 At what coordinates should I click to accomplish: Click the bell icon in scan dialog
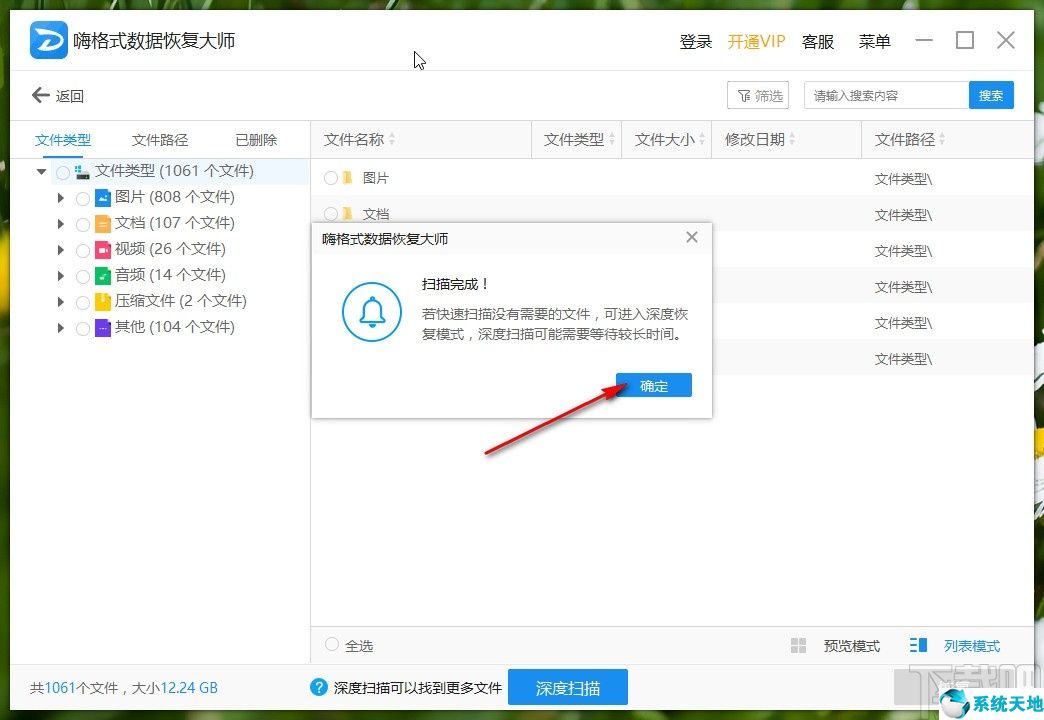(x=371, y=312)
